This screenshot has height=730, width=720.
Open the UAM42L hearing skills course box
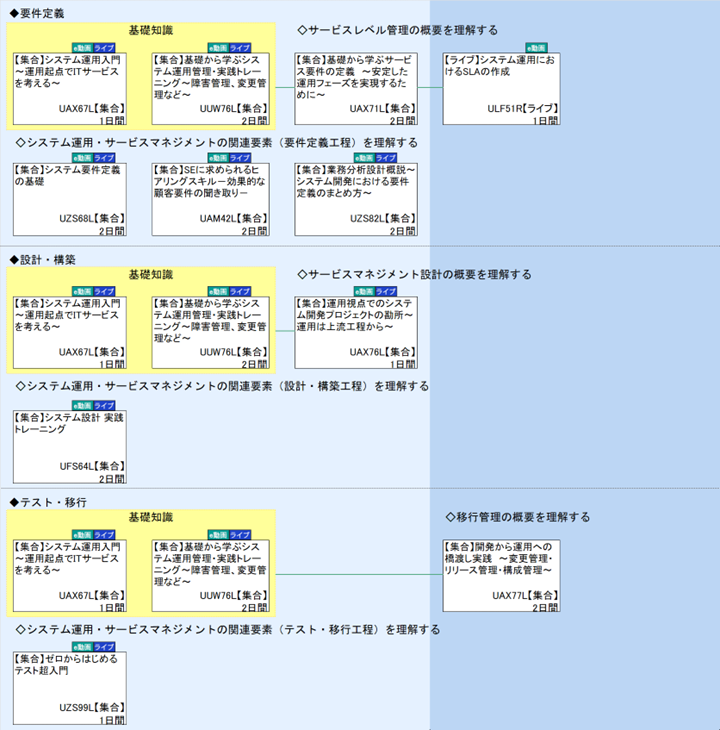210,199
